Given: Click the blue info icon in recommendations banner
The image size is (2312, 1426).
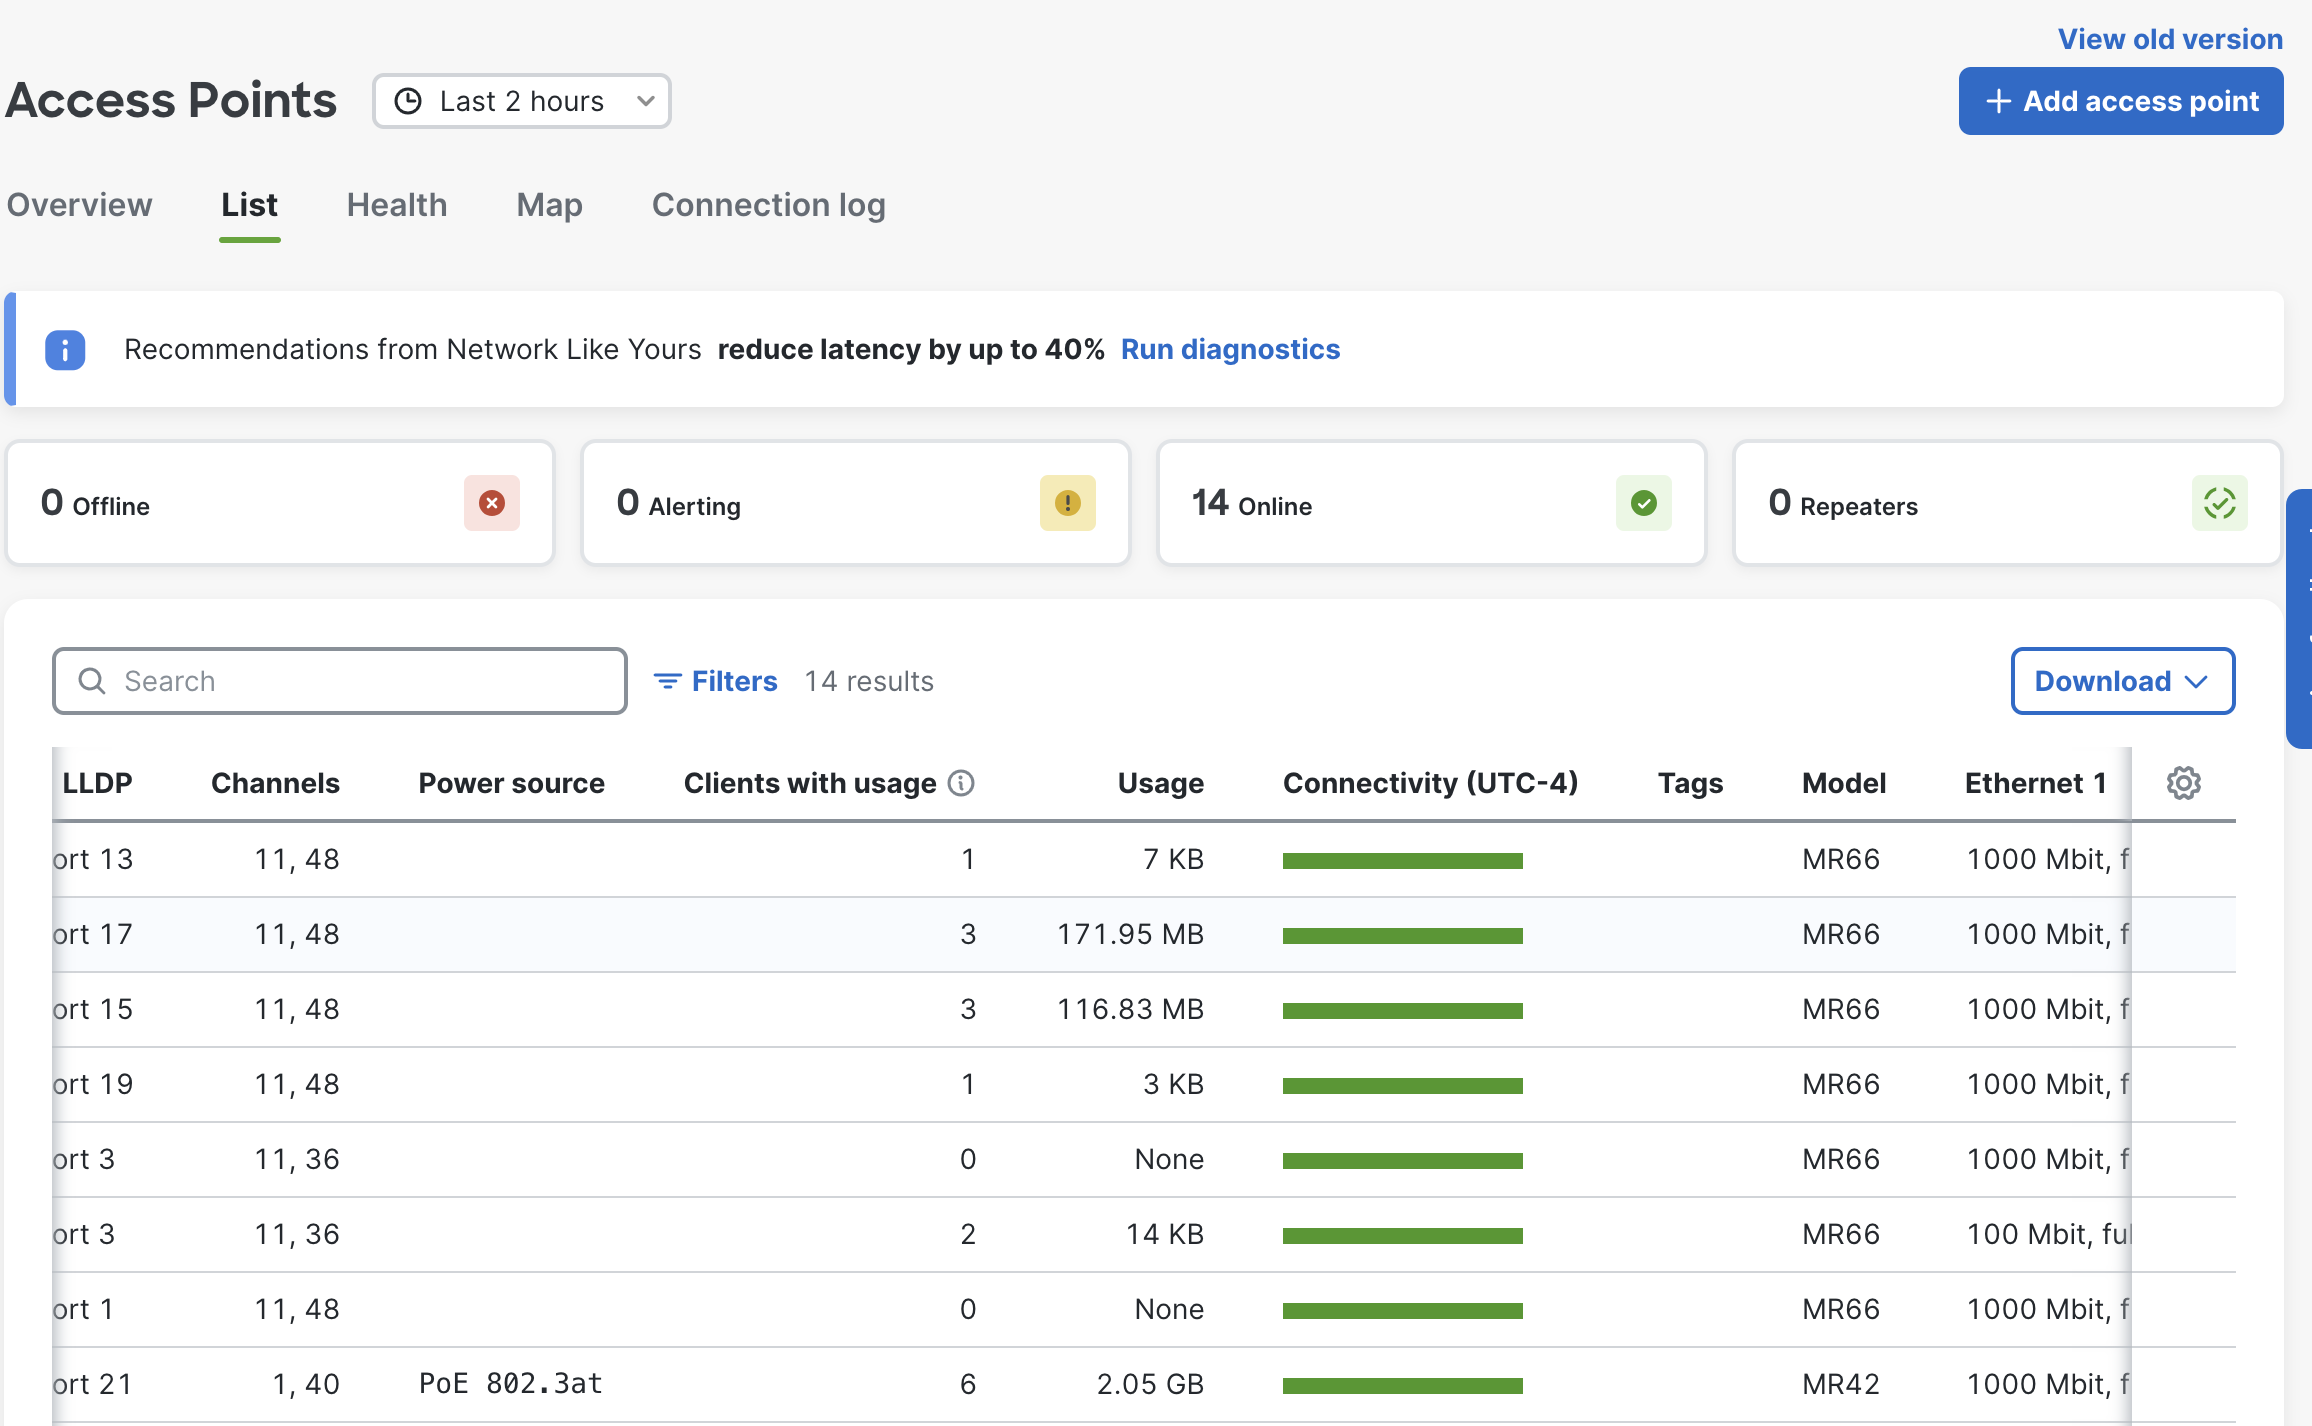Looking at the screenshot, I should [65, 350].
